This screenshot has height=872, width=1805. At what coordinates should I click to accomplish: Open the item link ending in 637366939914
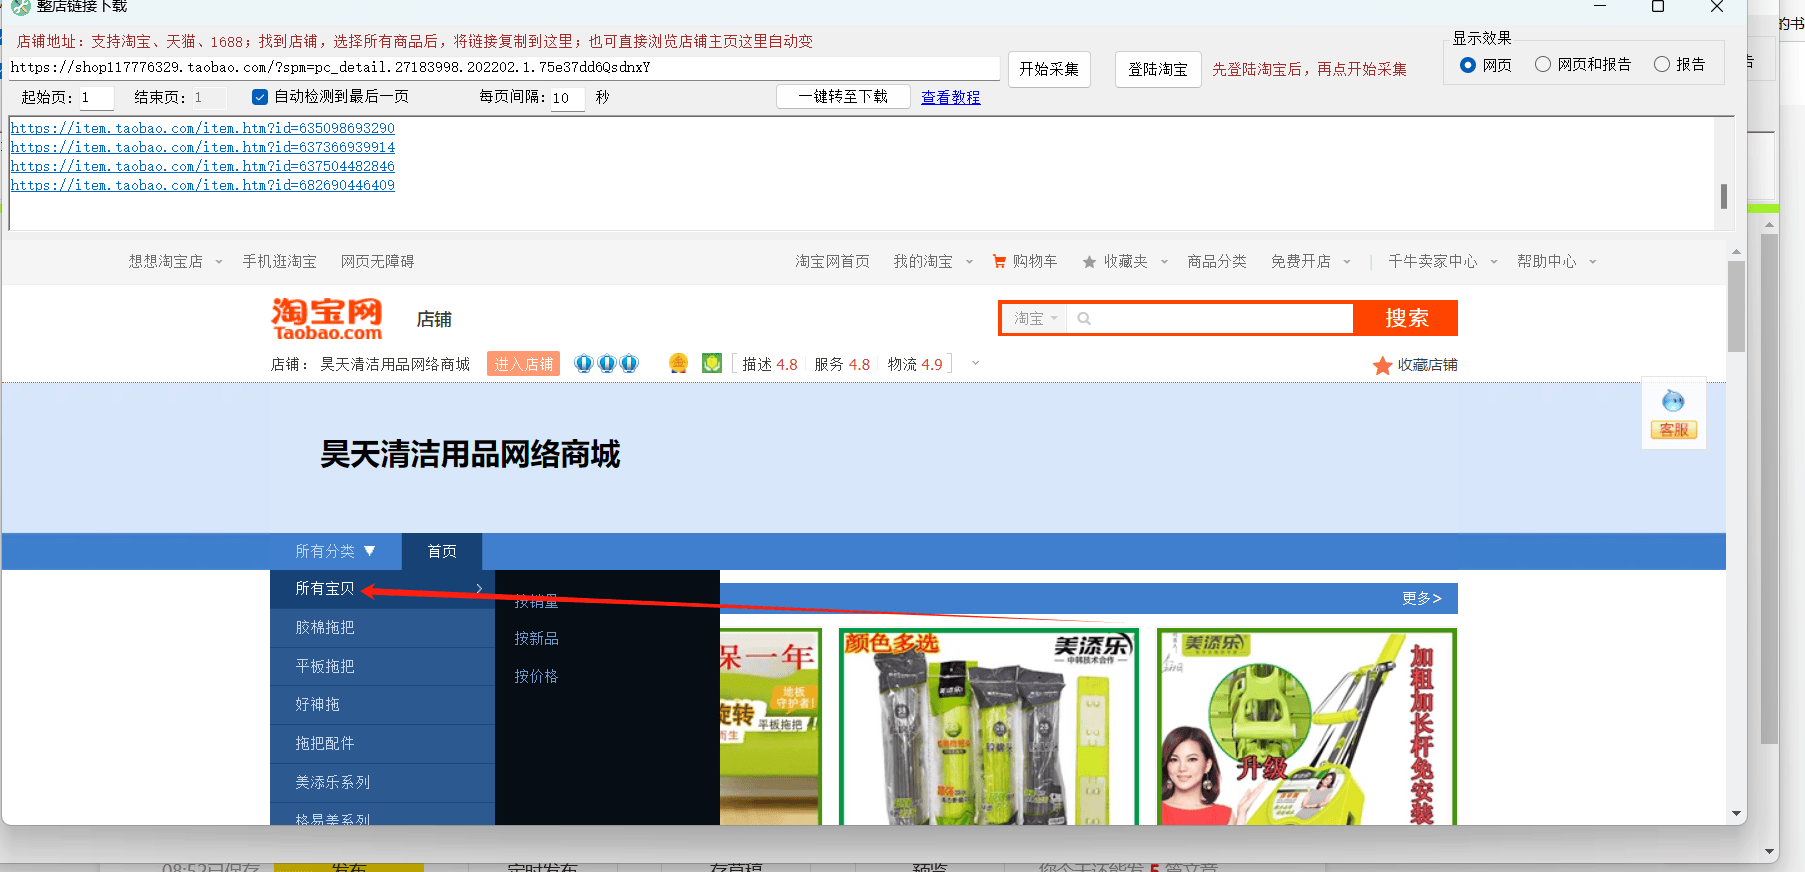coord(203,147)
